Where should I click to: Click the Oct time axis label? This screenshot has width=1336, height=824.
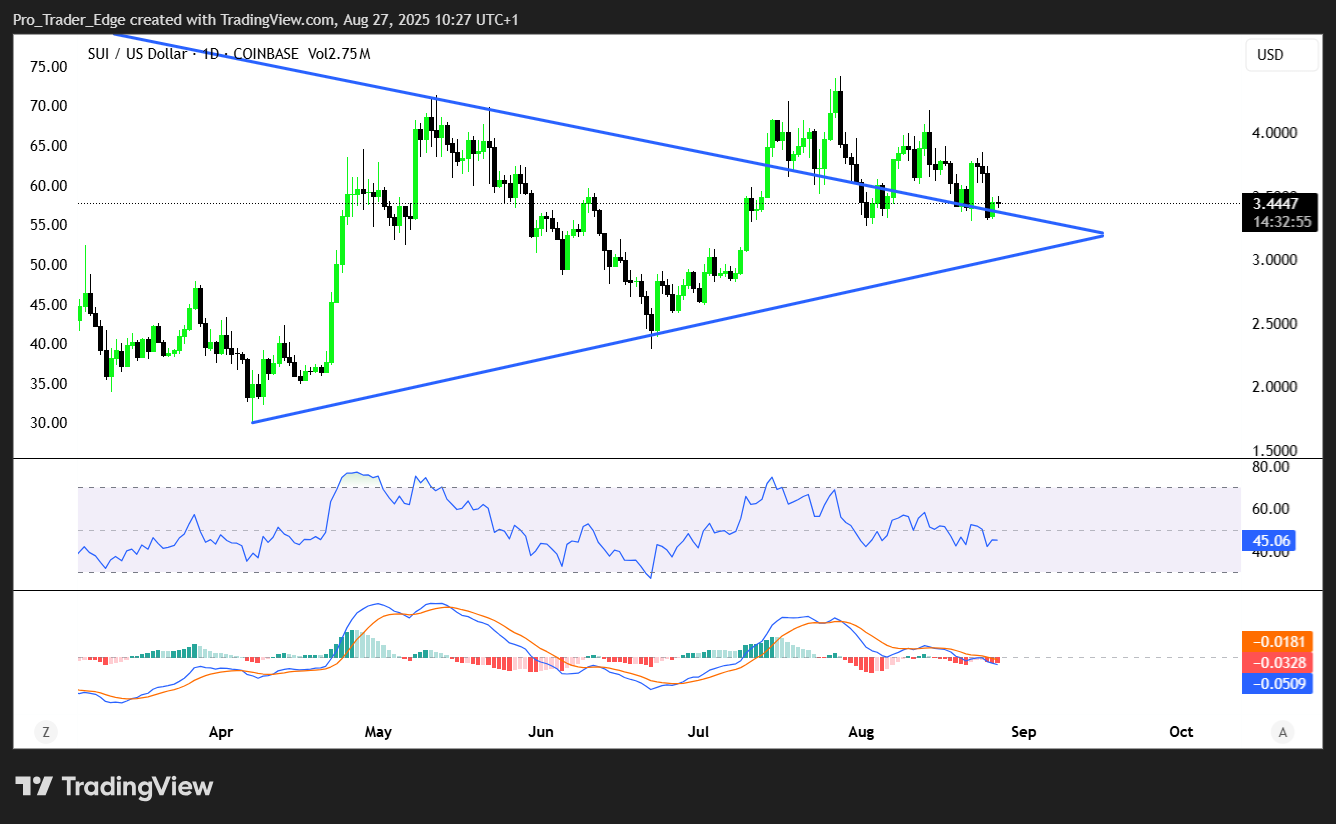pyautogui.click(x=1181, y=732)
